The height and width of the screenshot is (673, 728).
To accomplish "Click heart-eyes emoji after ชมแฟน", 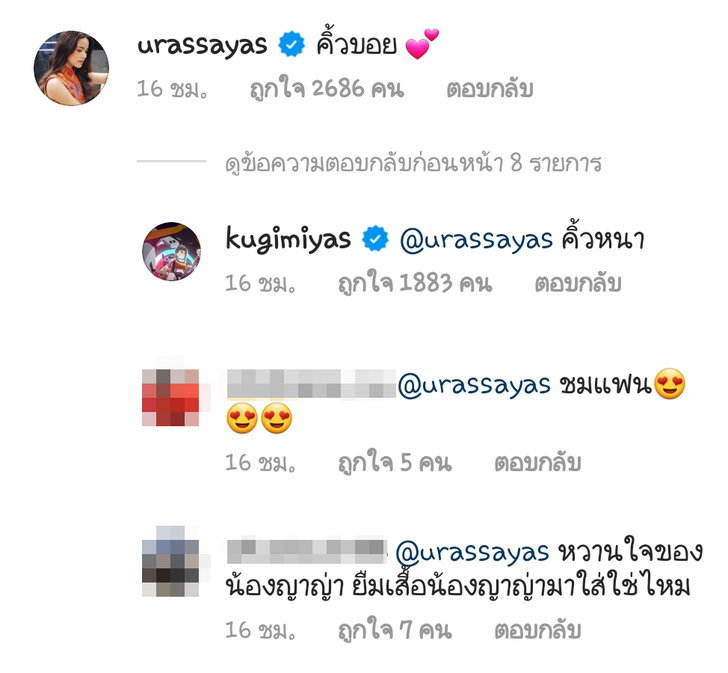I will pos(670,384).
